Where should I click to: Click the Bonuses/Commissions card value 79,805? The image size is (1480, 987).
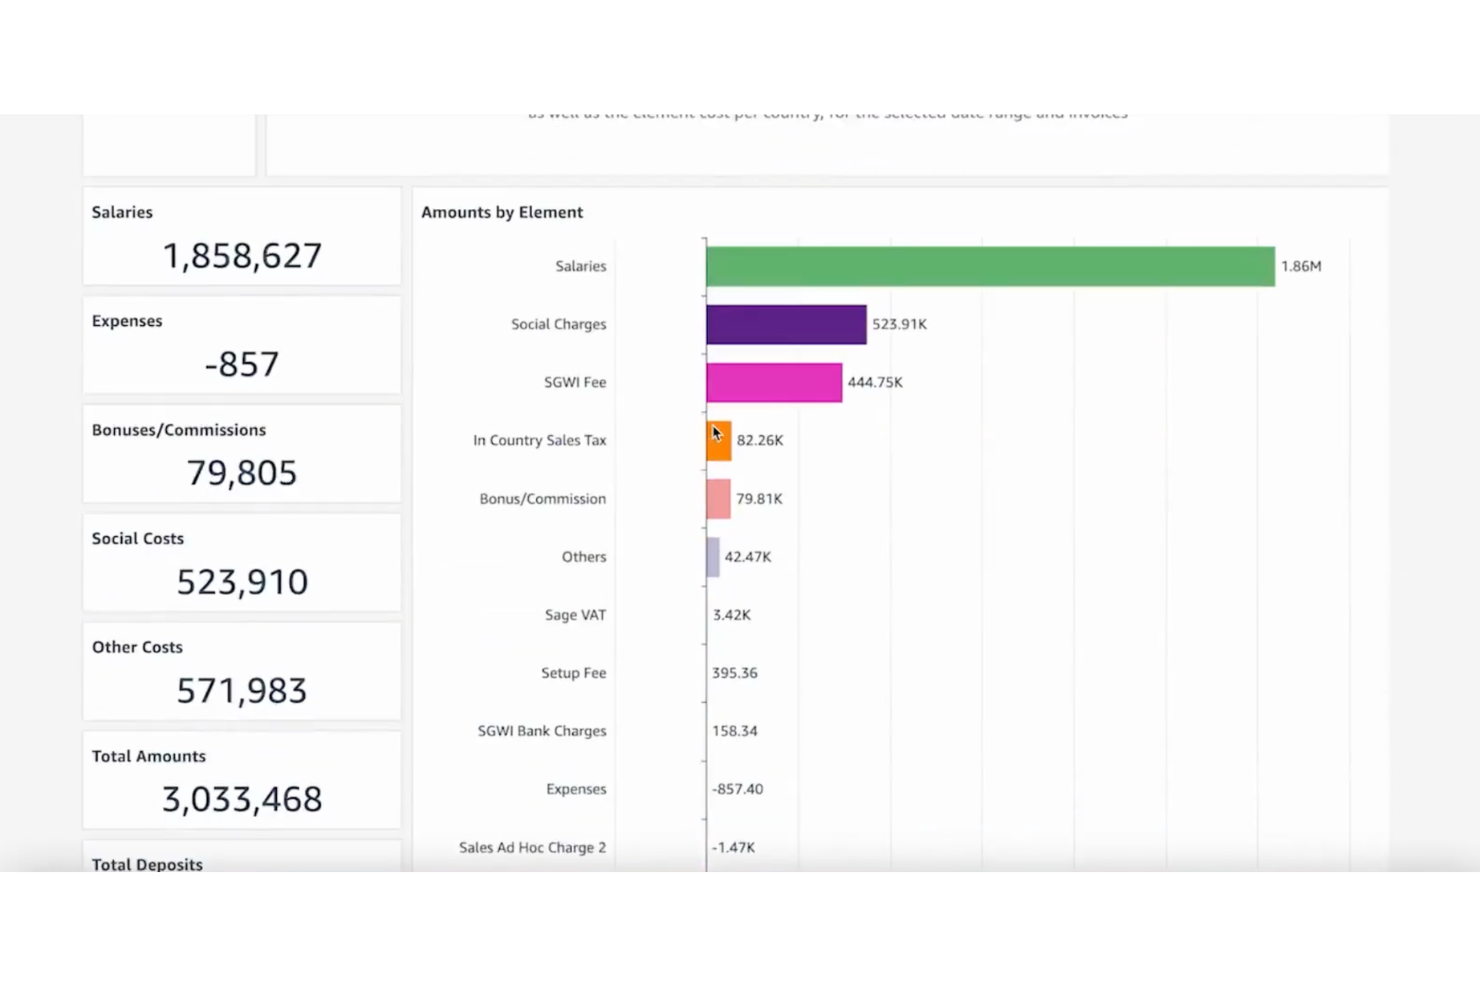(x=242, y=473)
